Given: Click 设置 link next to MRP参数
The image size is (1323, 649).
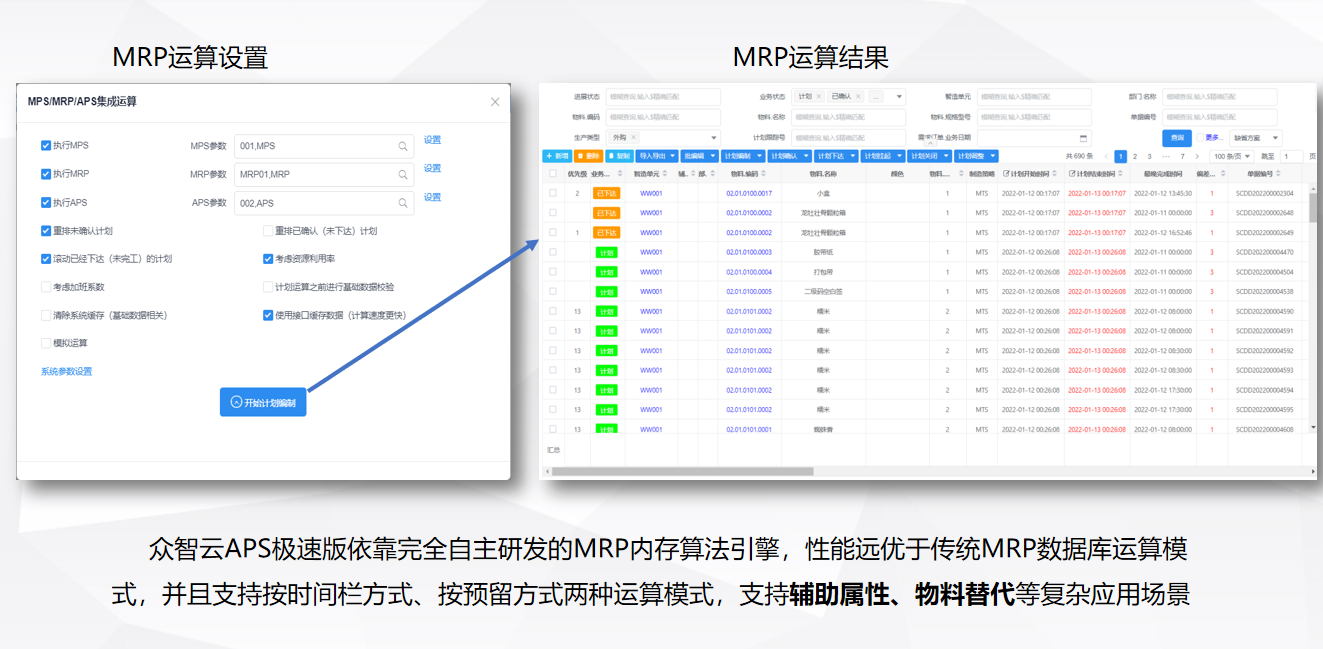Looking at the screenshot, I should 432,168.
